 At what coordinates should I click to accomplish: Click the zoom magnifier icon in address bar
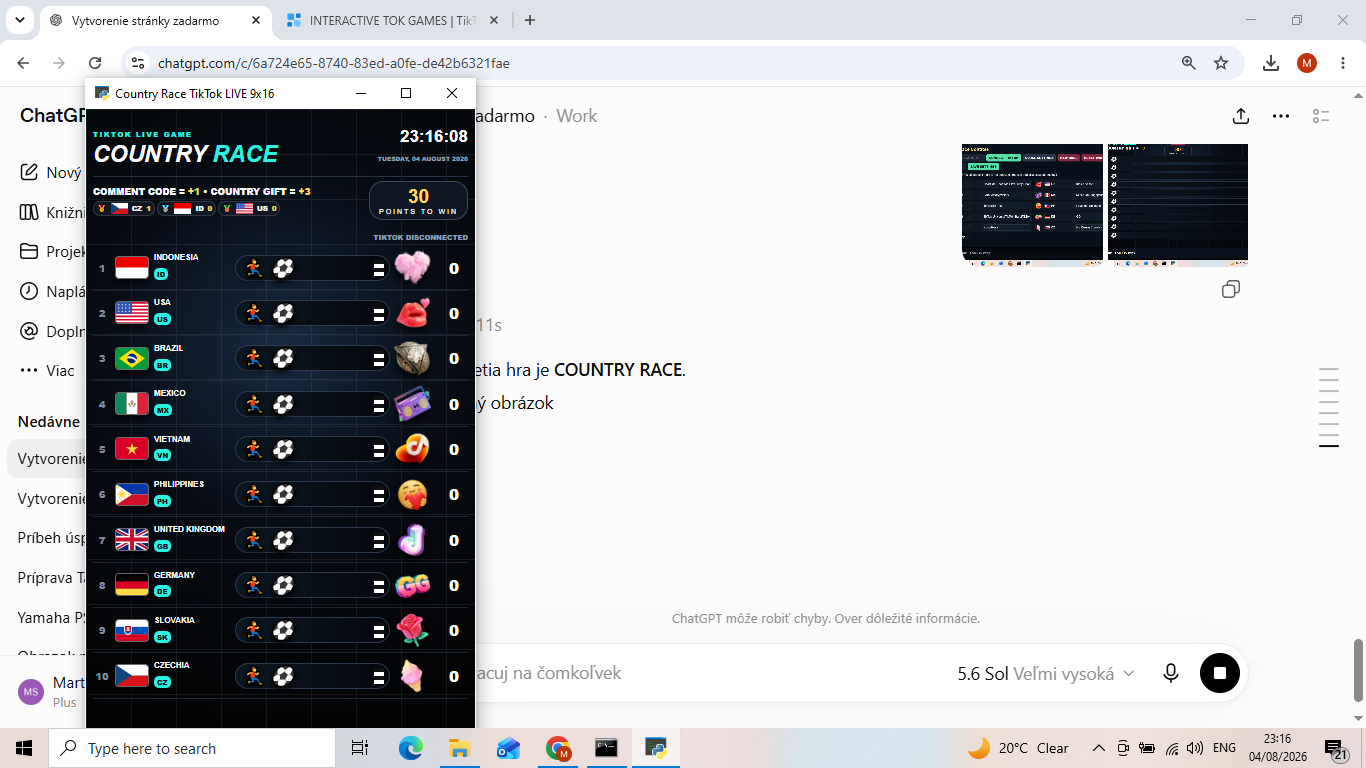1189,63
